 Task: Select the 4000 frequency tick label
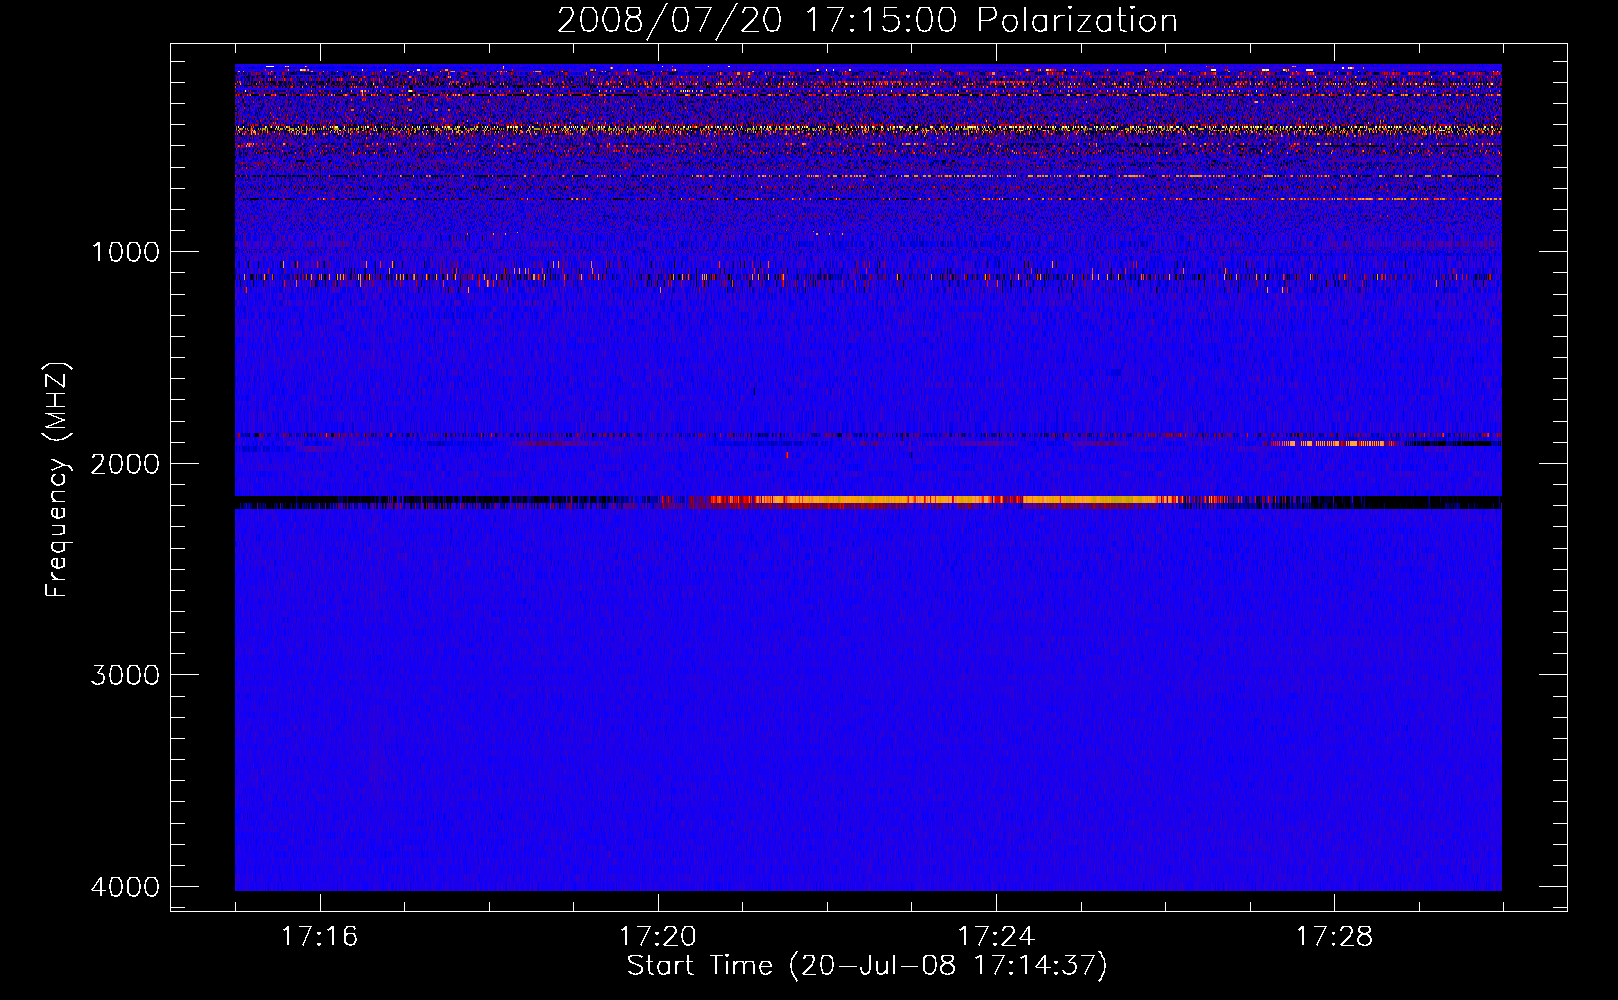click(x=125, y=887)
